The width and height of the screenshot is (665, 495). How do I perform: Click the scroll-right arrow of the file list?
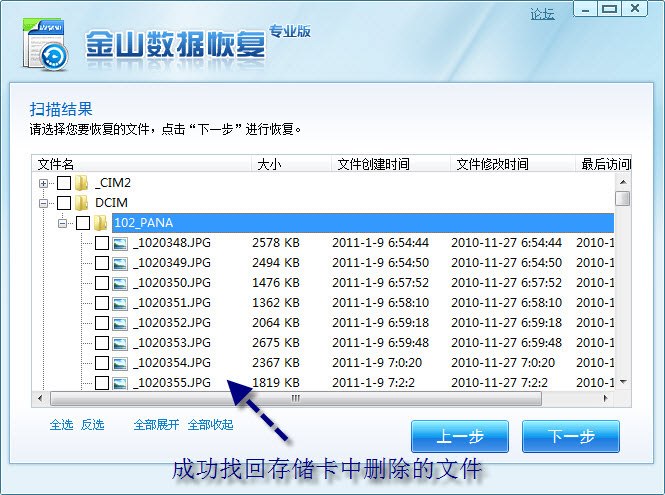[606, 398]
